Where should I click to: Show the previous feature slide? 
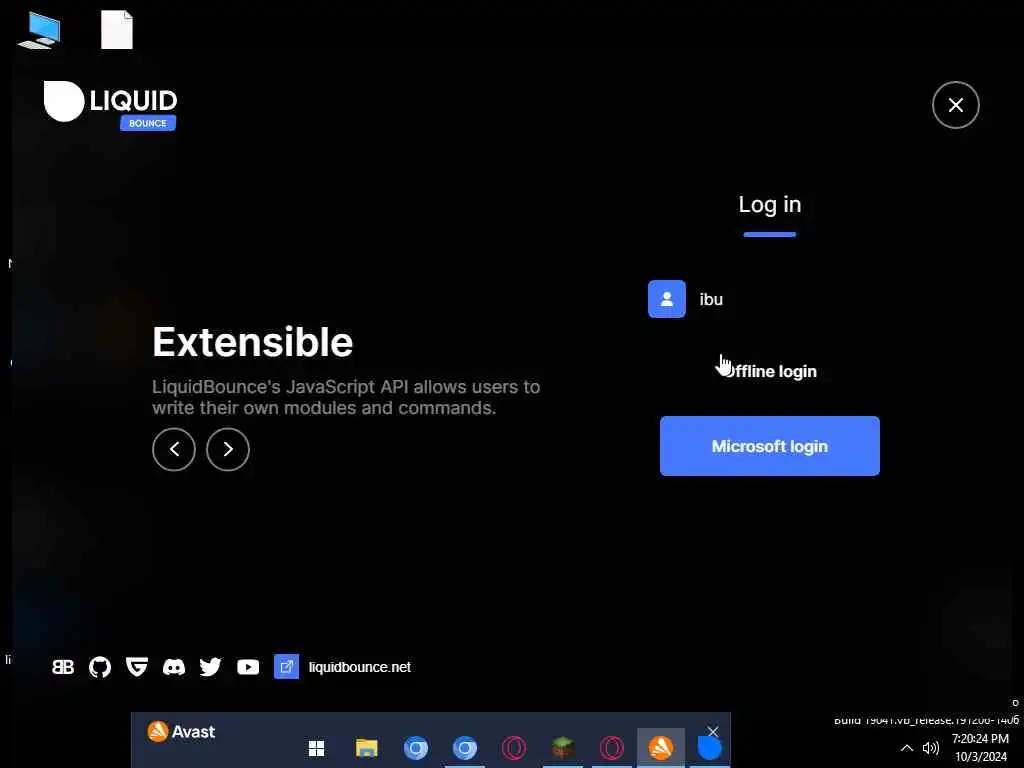coord(174,449)
